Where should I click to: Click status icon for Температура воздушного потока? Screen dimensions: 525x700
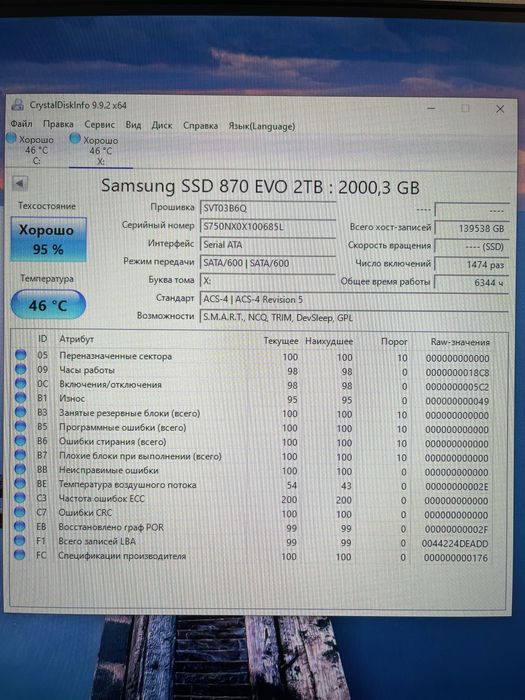(20, 483)
